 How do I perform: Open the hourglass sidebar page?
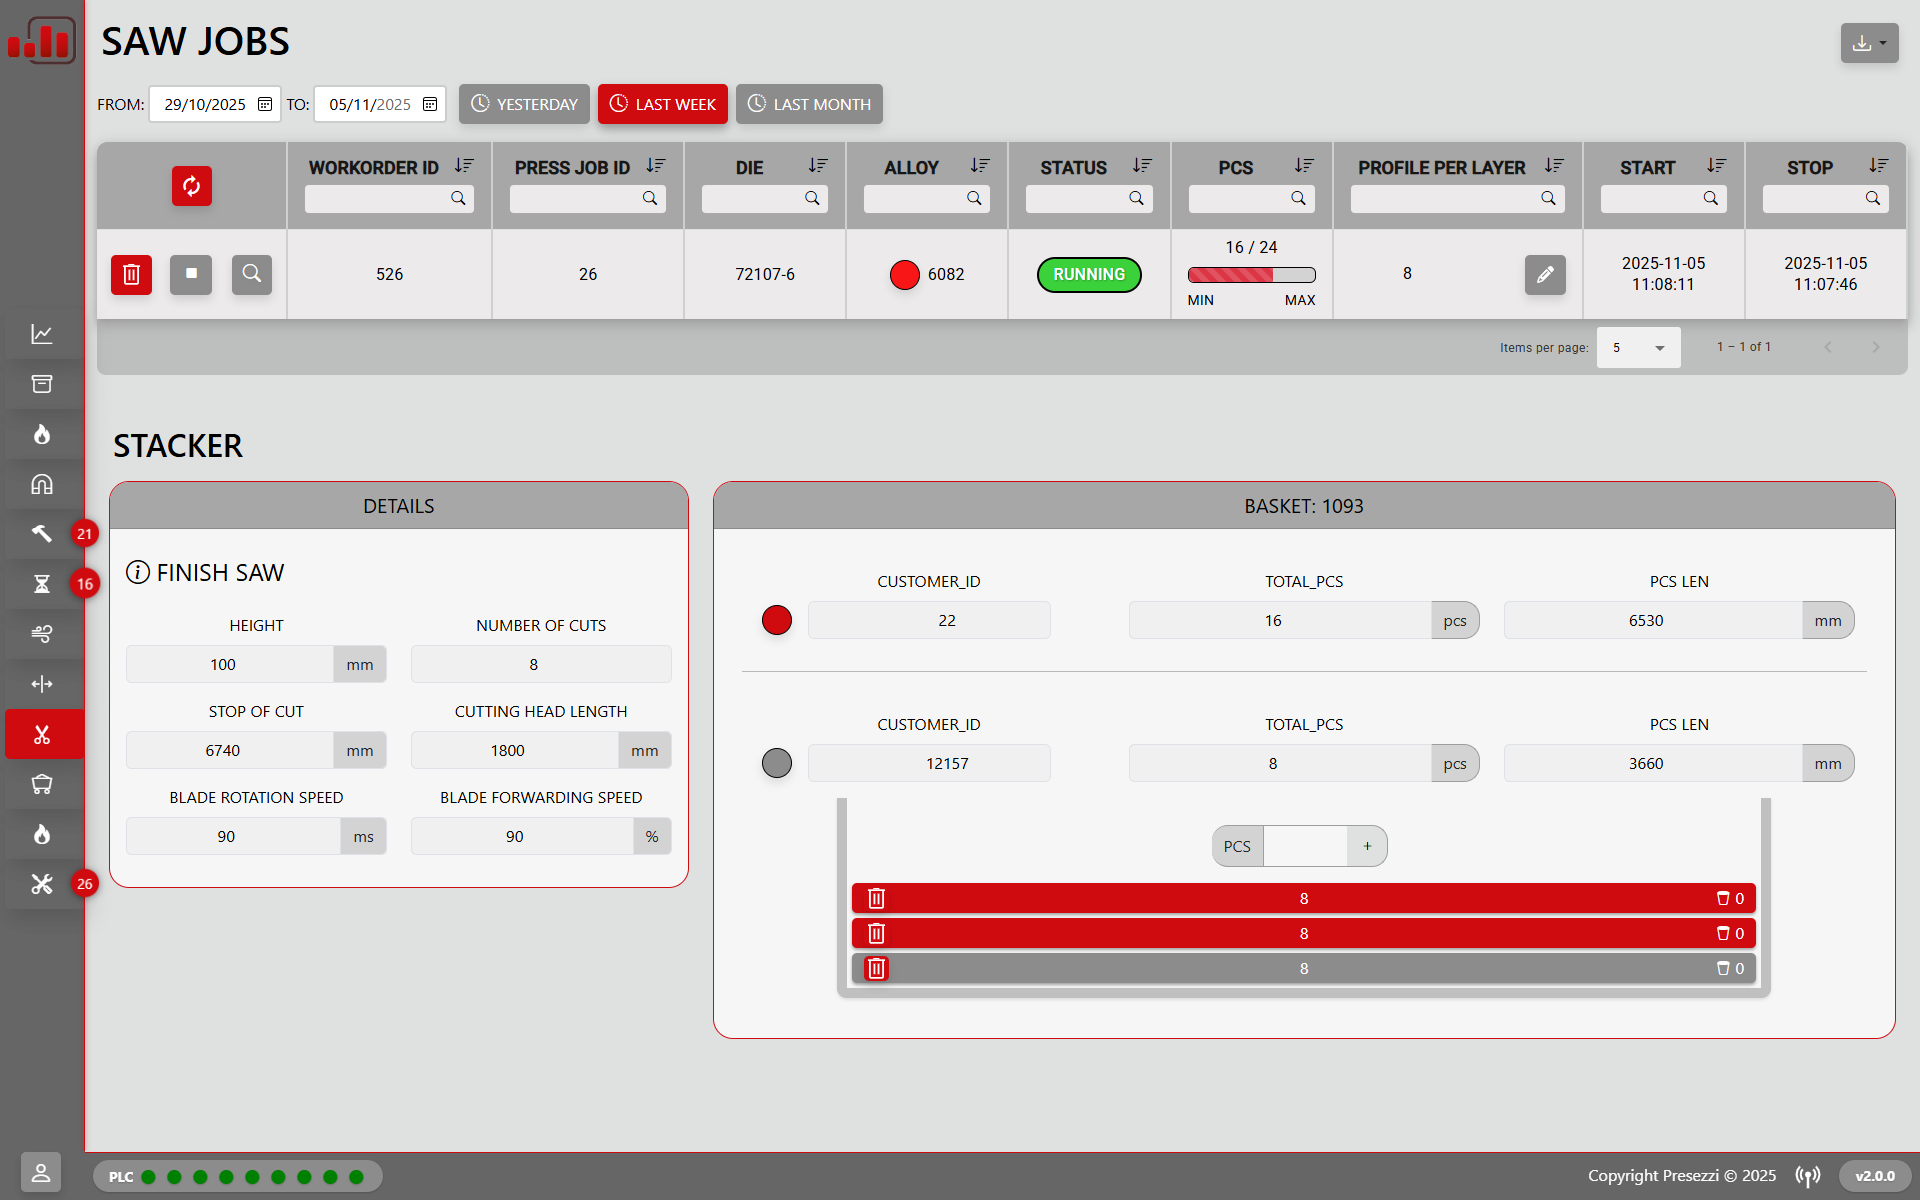[x=42, y=584]
